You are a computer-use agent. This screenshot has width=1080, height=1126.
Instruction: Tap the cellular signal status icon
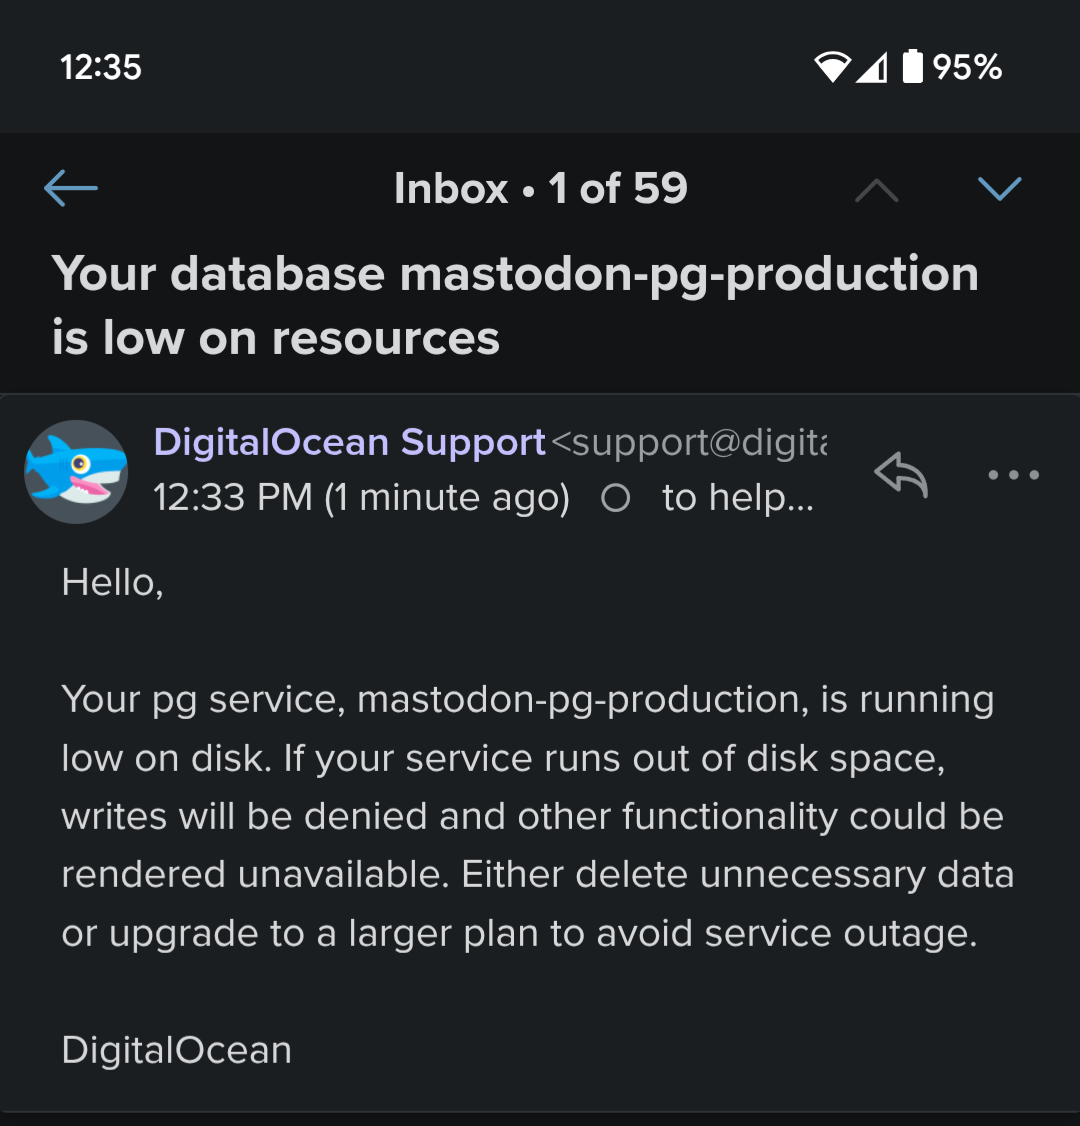872,67
